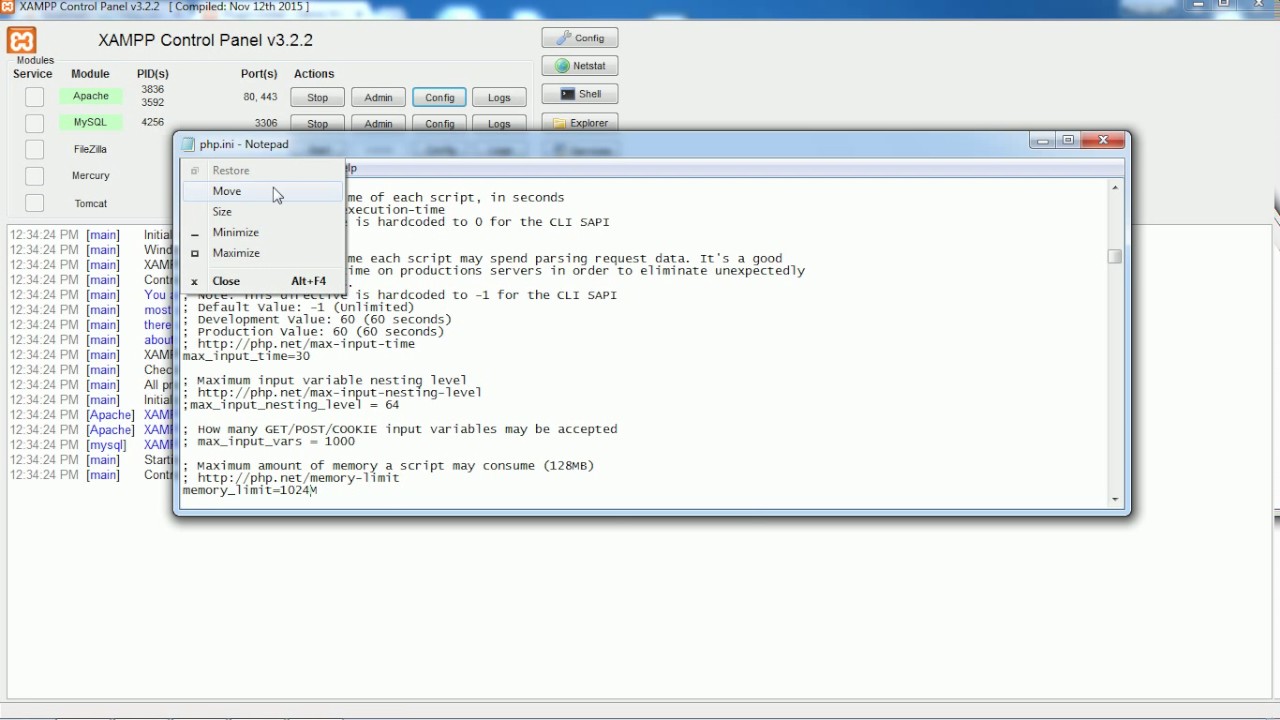1280x720 pixels.
Task: Choose Move from the Notepad system menu
Action: click(x=263, y=191)
